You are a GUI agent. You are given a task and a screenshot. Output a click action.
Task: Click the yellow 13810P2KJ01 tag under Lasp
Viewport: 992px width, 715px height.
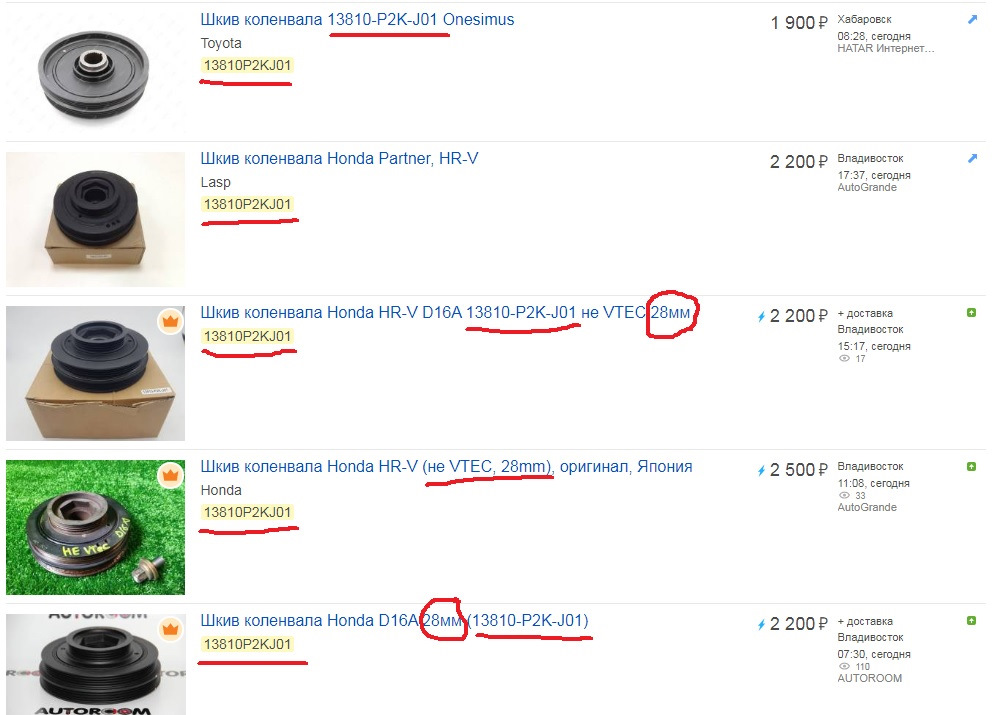(247, 204)
